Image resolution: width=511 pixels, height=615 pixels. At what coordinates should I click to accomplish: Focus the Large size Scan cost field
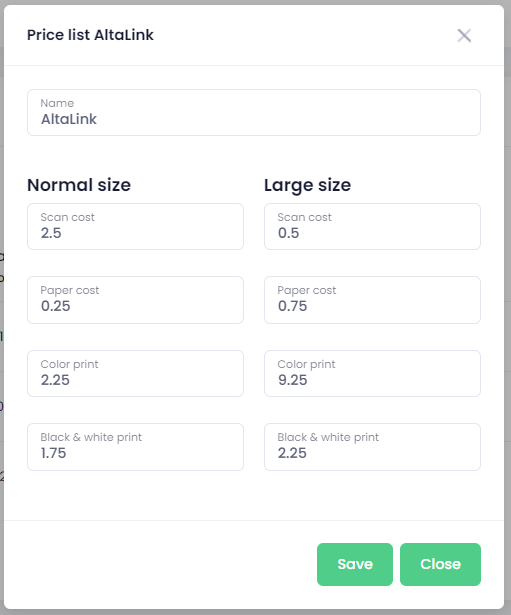[372, 226]
